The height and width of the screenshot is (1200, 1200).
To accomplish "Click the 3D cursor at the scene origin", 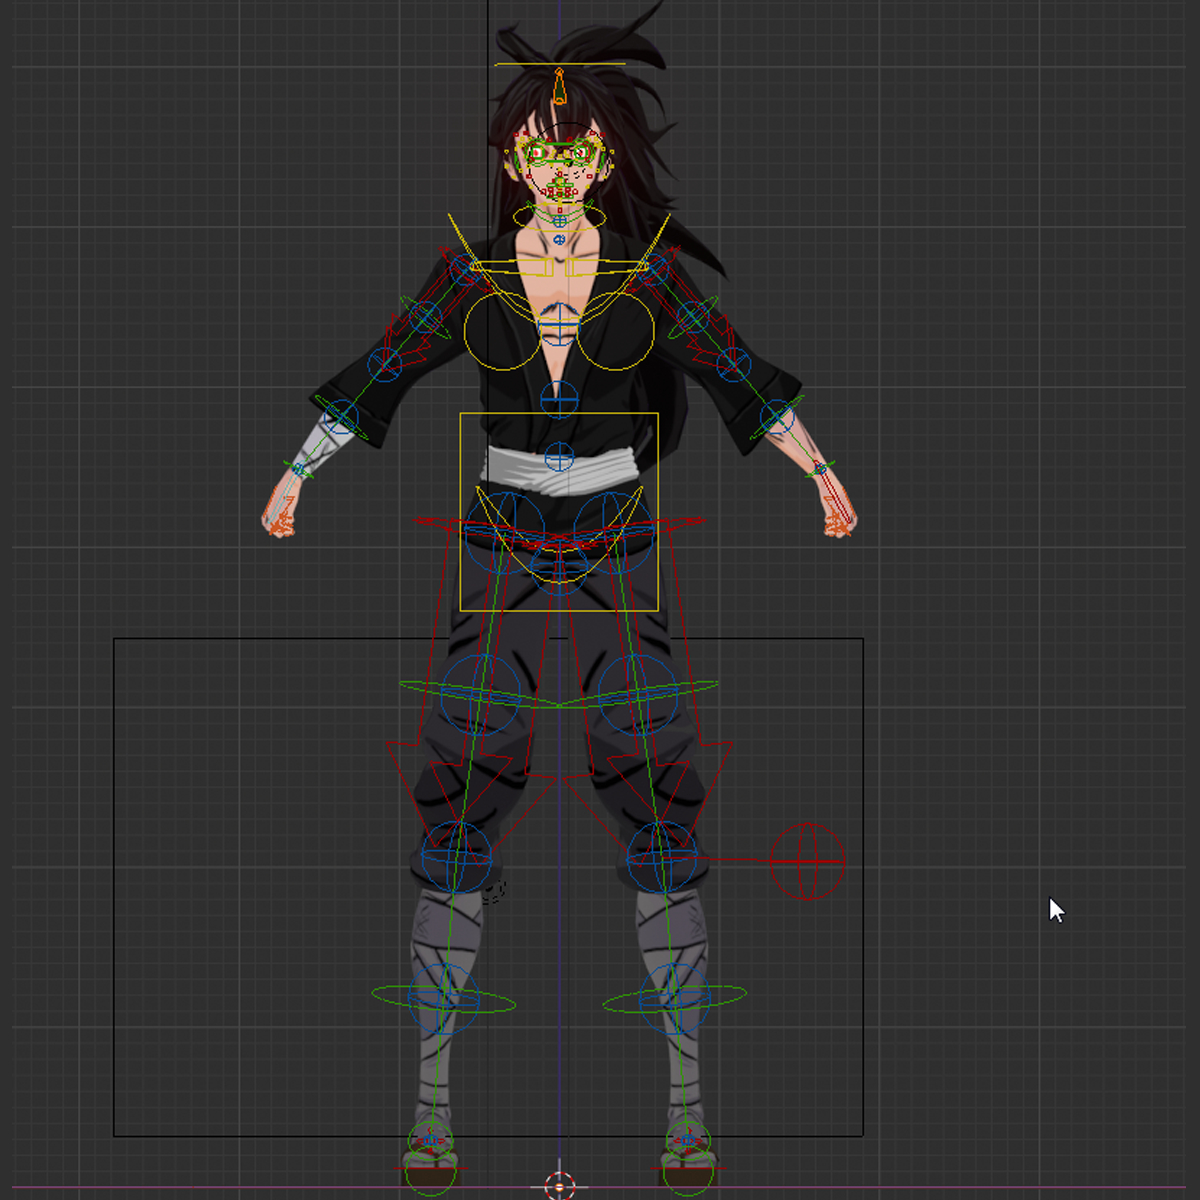I will click(559, 1184).
